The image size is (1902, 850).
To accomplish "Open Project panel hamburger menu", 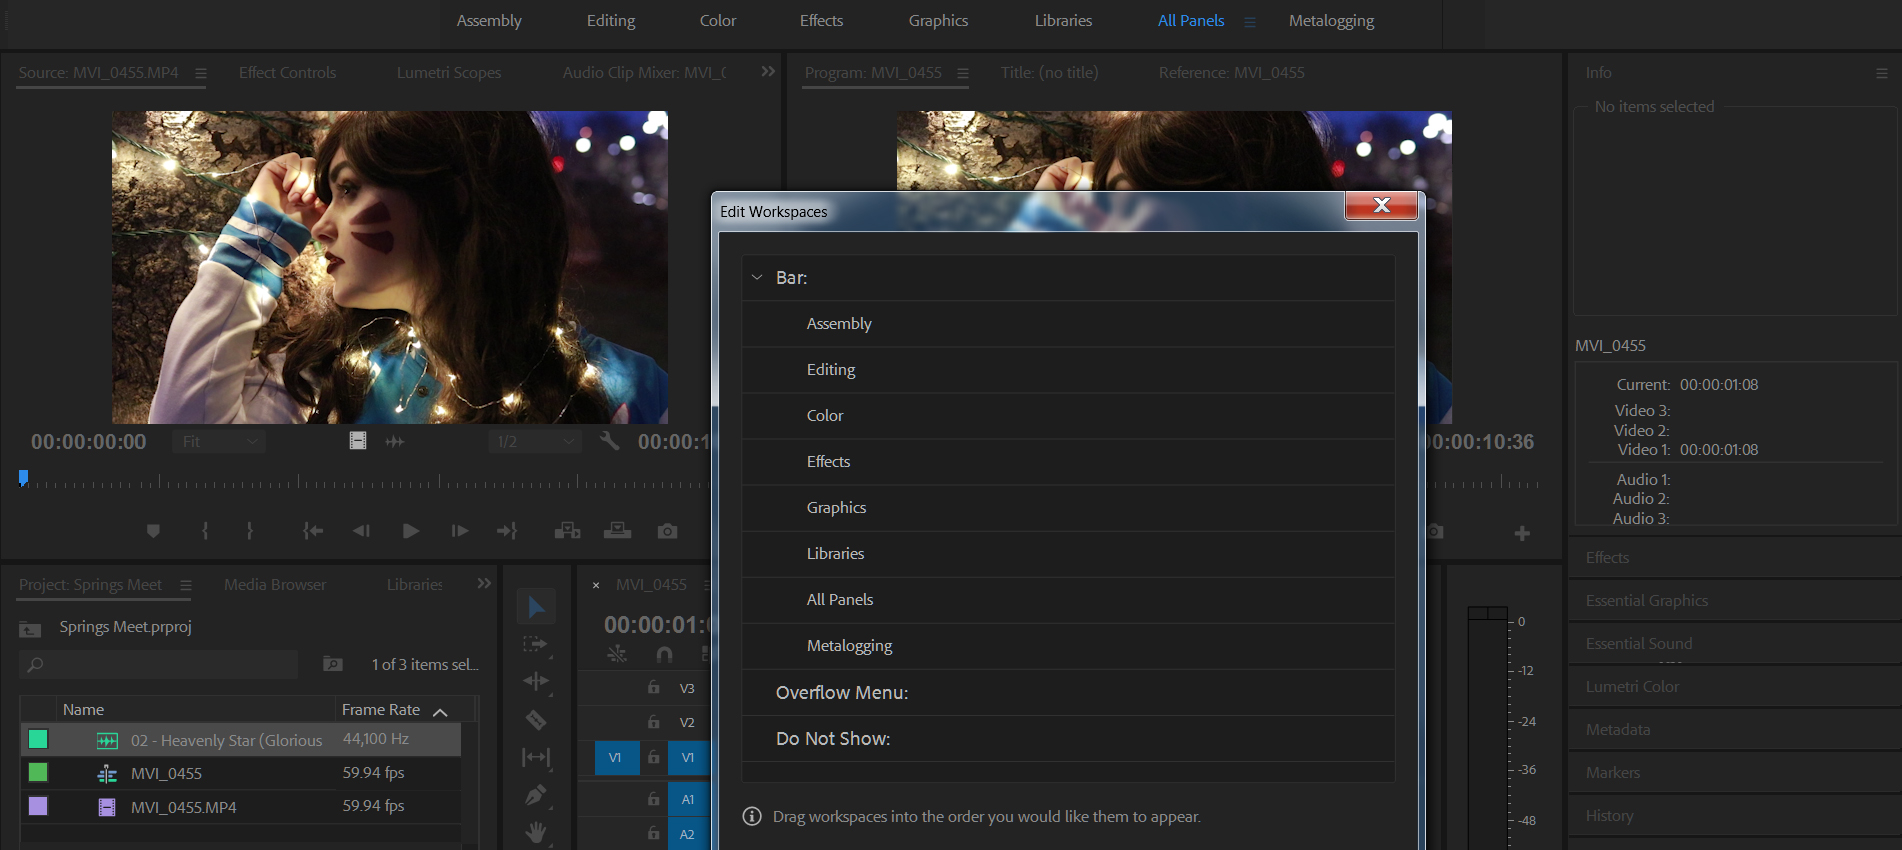I will coord(186,585).
